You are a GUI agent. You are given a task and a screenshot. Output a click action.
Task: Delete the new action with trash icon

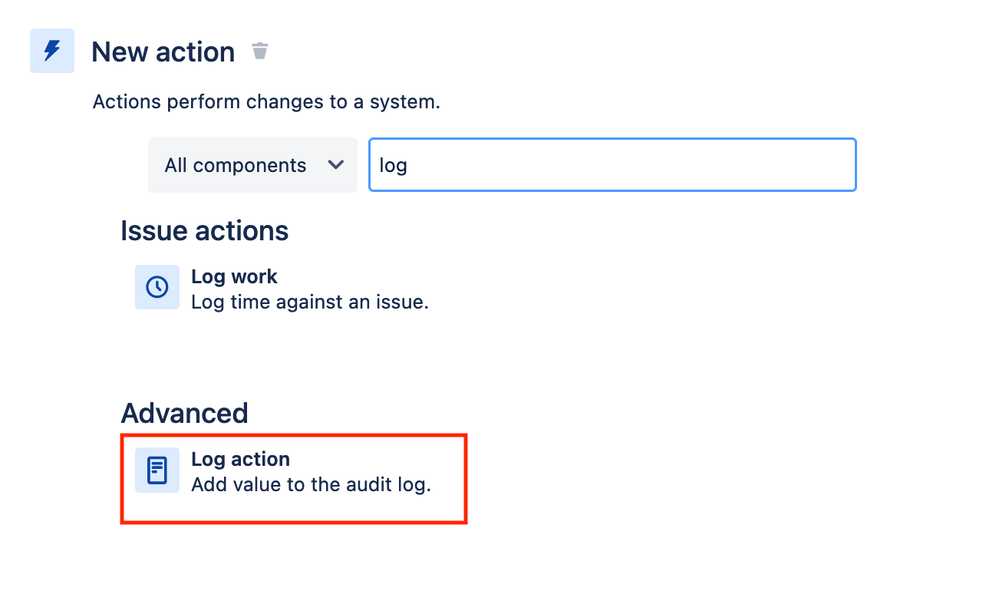tap(259, 50)
